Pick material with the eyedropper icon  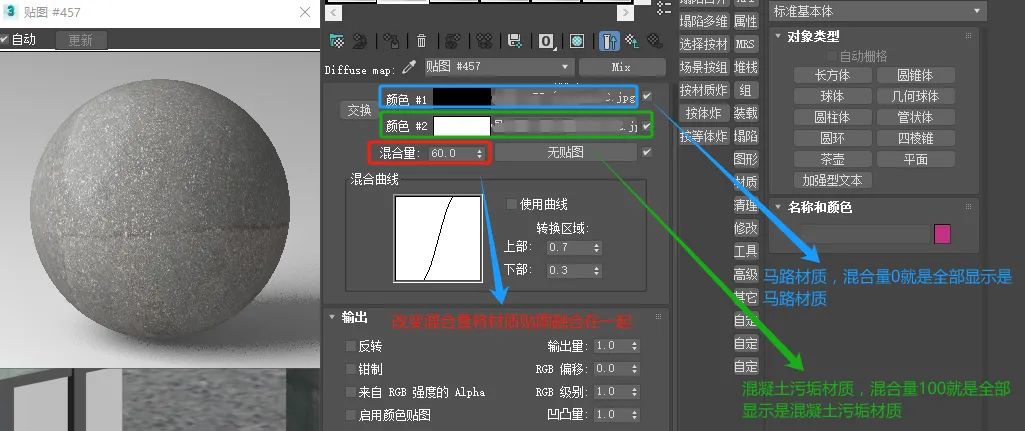409,67
